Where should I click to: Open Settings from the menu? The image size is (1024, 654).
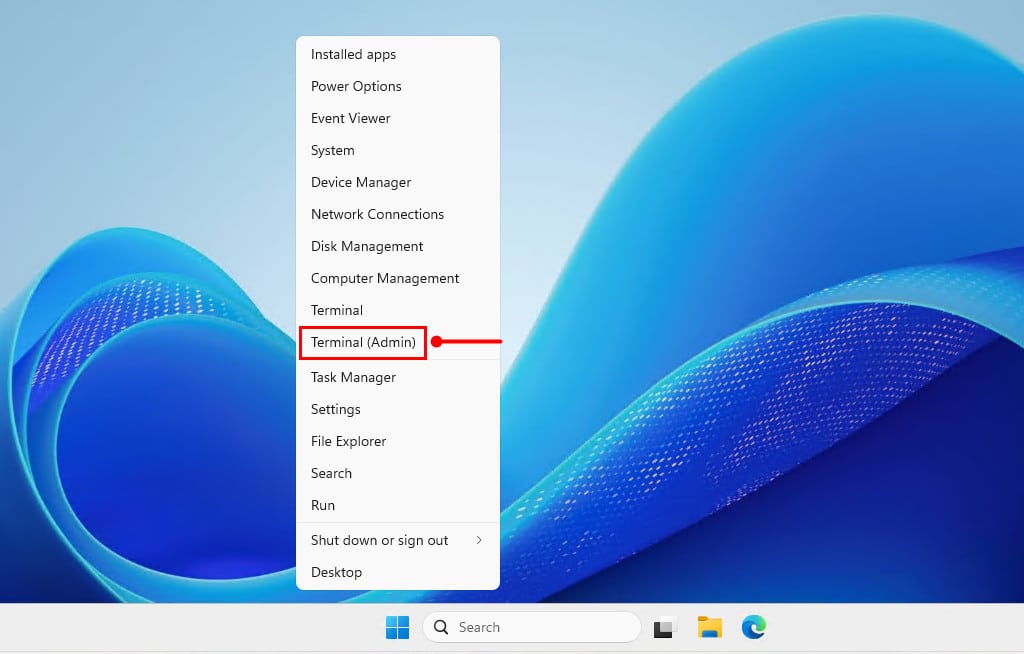[x=335, y=409]
